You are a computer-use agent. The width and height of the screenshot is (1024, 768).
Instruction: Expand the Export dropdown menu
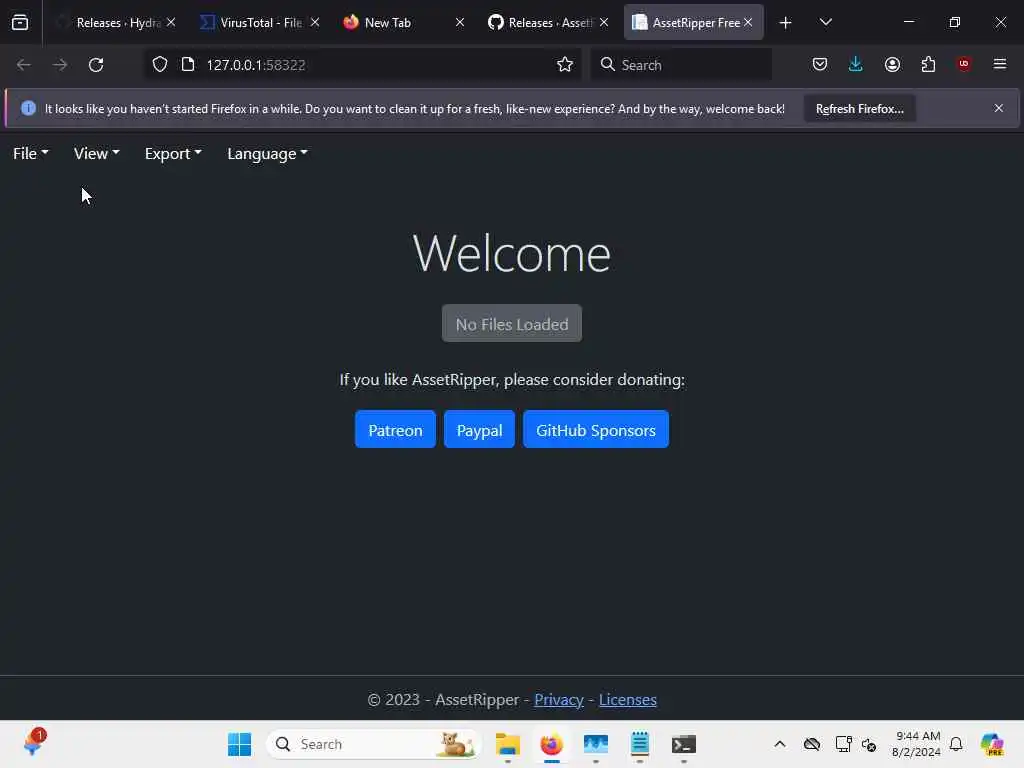coord(173,153)
